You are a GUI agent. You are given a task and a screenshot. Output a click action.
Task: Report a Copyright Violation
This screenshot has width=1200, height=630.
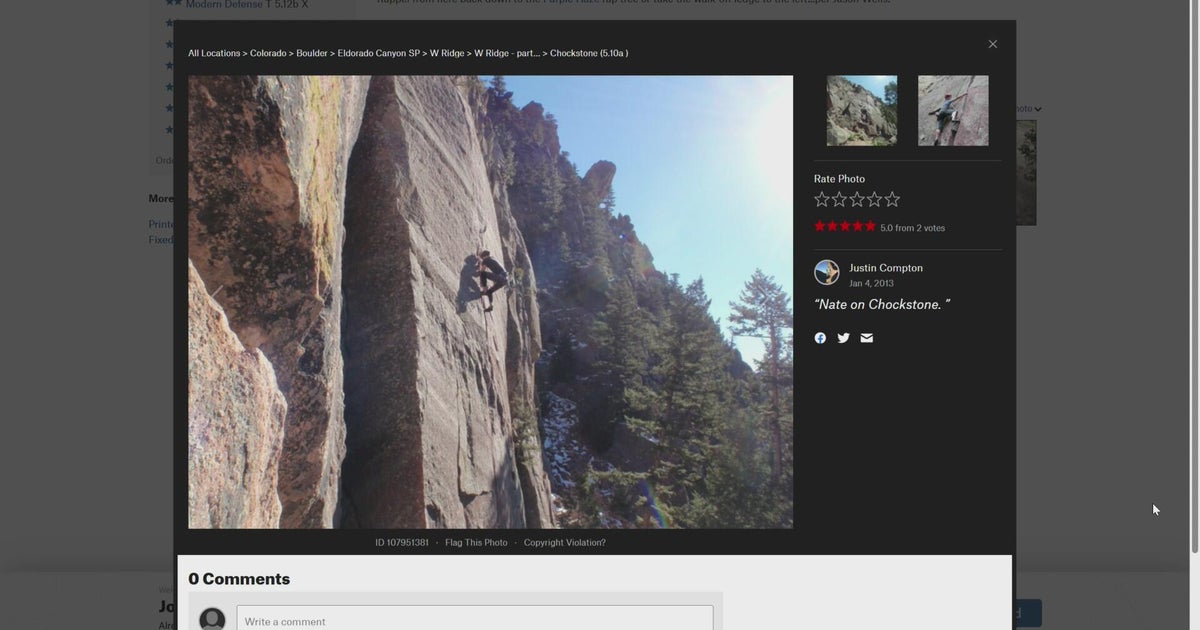pos(565,541)
